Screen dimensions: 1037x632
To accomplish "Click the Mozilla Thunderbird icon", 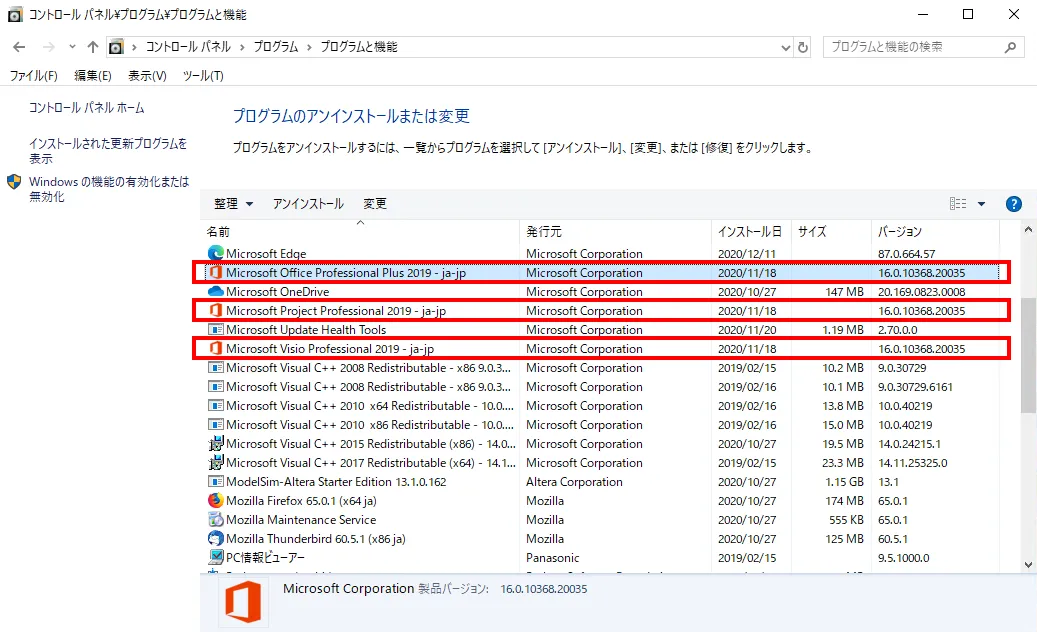I will (x=215, y=538).
